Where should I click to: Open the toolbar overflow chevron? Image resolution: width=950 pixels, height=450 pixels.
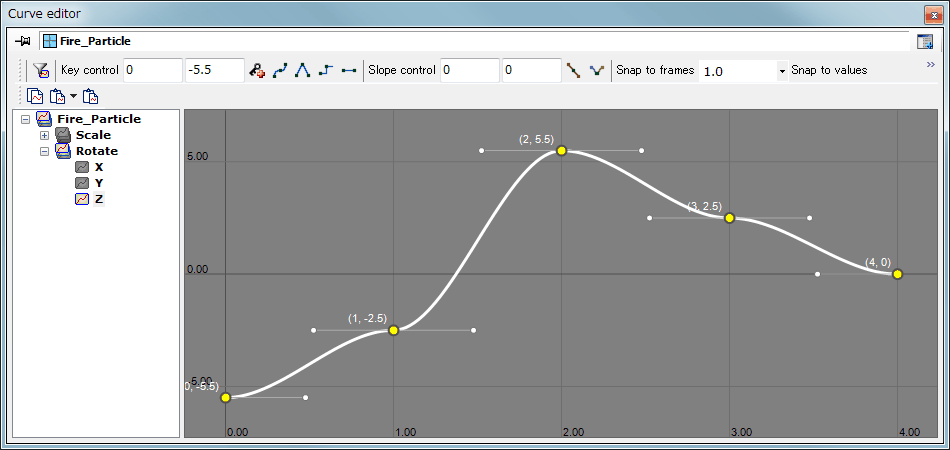(x=930, y=65)
